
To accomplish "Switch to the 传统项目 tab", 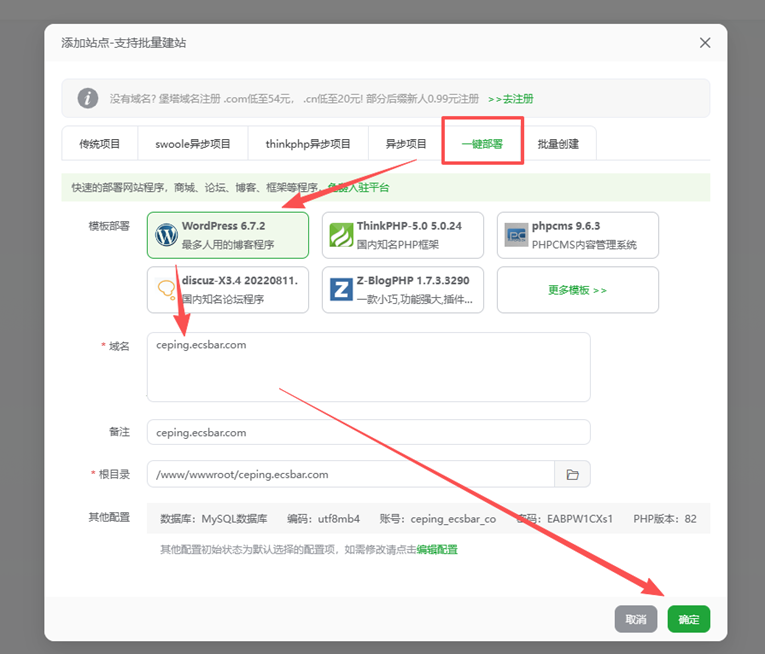I will 100,144.
